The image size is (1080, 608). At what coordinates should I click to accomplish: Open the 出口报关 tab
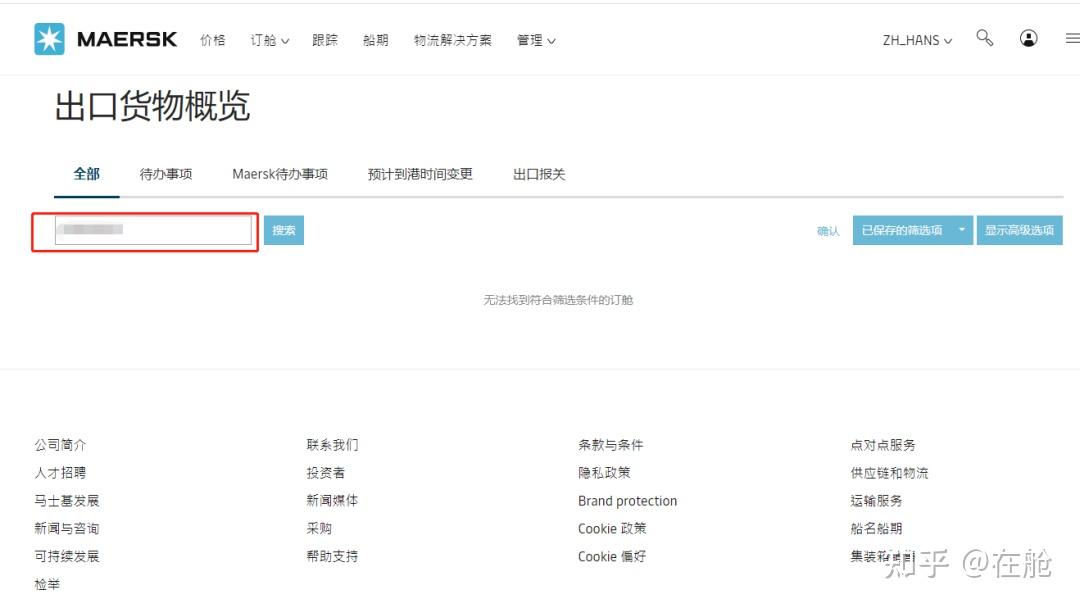(538, 173)
